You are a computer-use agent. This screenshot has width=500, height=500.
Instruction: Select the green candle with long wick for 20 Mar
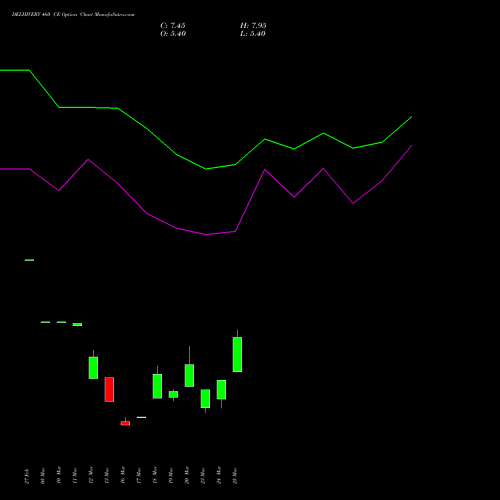click(x=189, y=375)
